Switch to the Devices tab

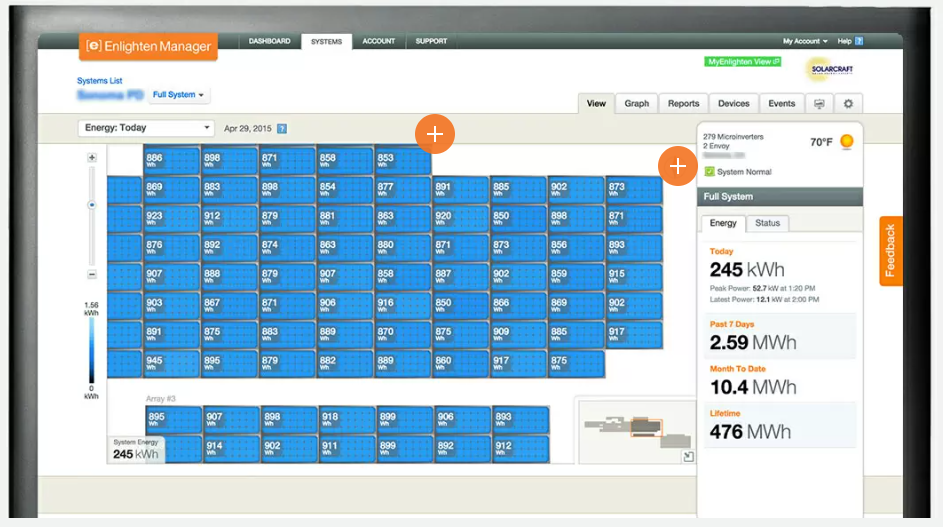(x=734, y=103)
